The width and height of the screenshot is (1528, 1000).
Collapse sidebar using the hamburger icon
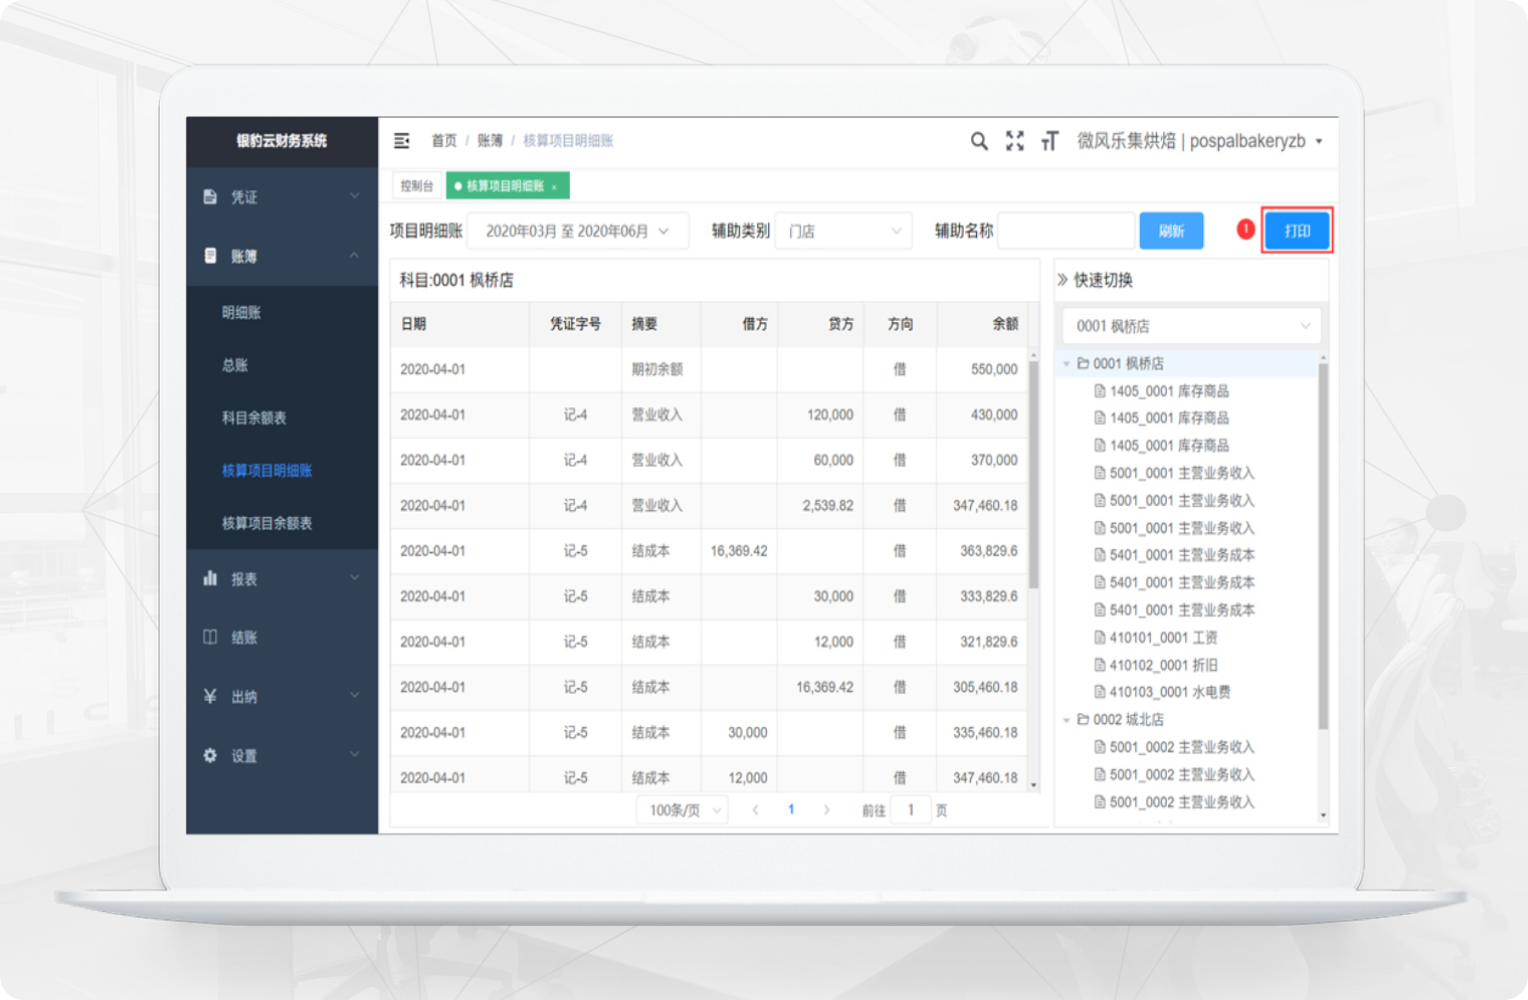click(402, 141)
